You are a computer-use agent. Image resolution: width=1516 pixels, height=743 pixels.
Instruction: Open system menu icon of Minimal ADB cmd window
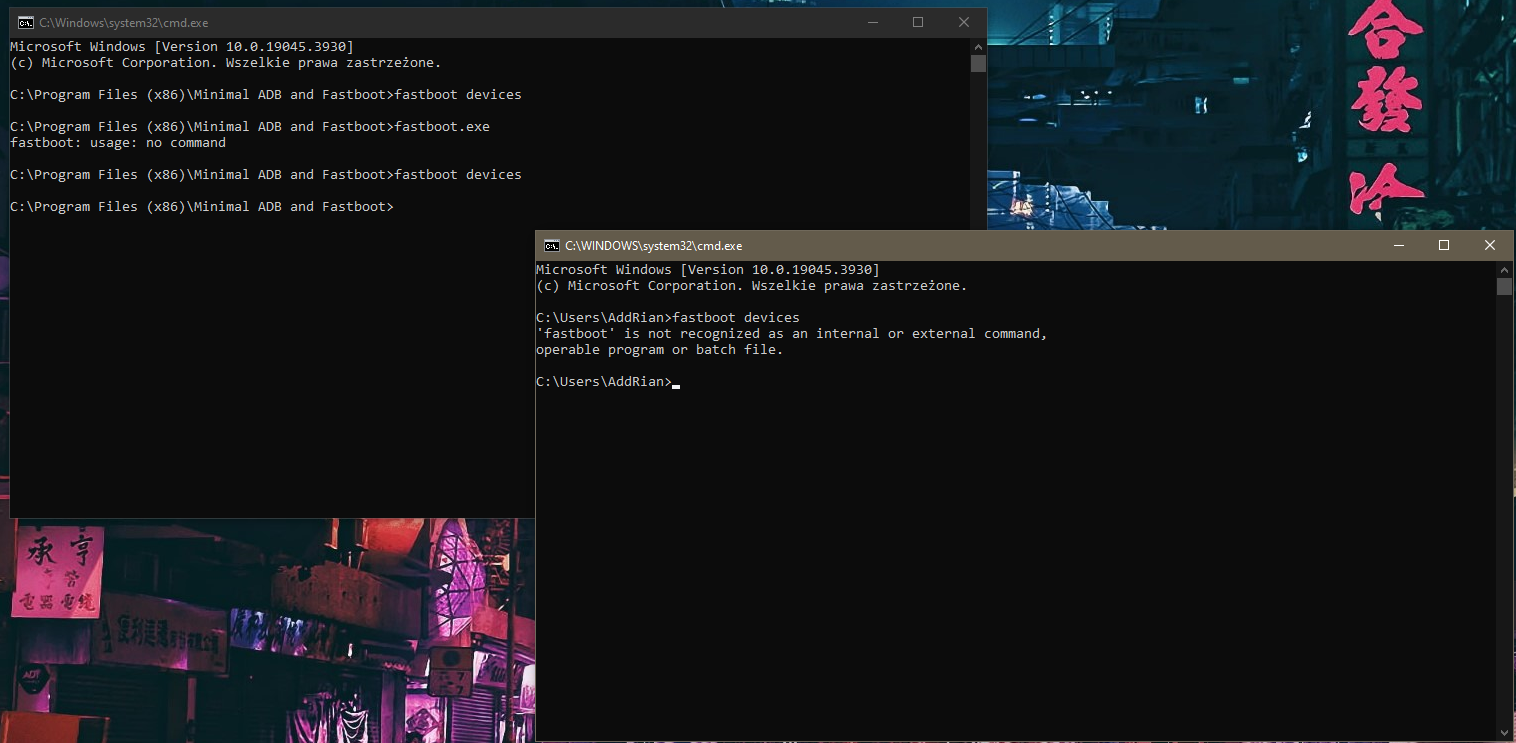pos(26,23)
